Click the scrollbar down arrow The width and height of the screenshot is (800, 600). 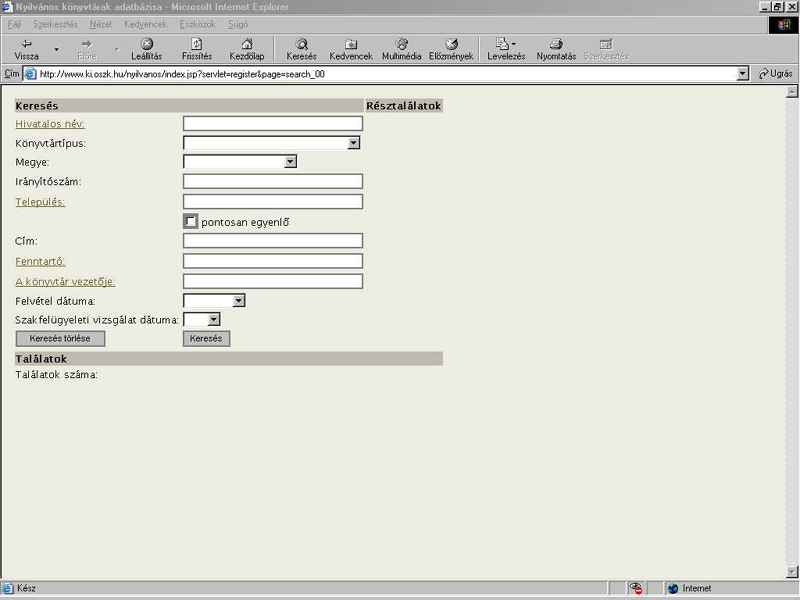pos(792,571)
